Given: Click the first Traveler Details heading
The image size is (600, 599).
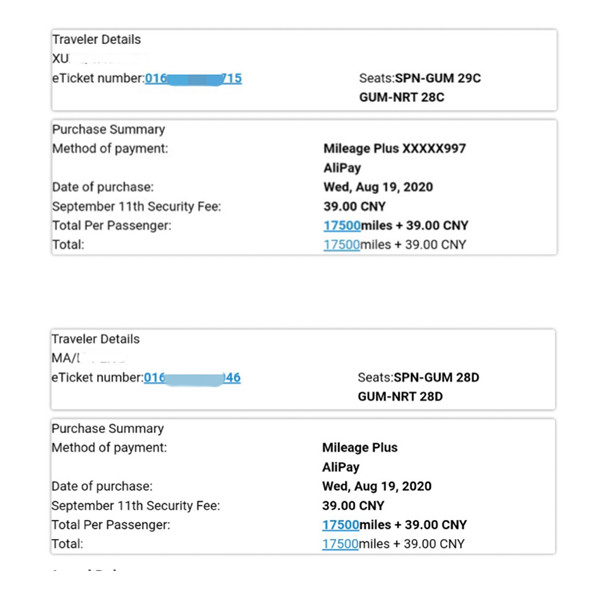Looking at the screenshot, I should coord(96,40).
